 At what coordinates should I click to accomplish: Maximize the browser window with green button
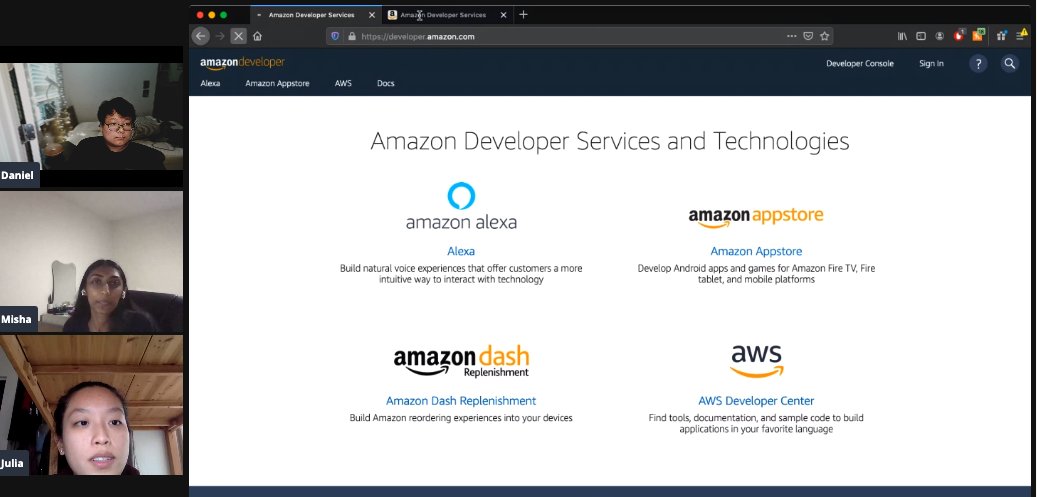coord(224,15)
